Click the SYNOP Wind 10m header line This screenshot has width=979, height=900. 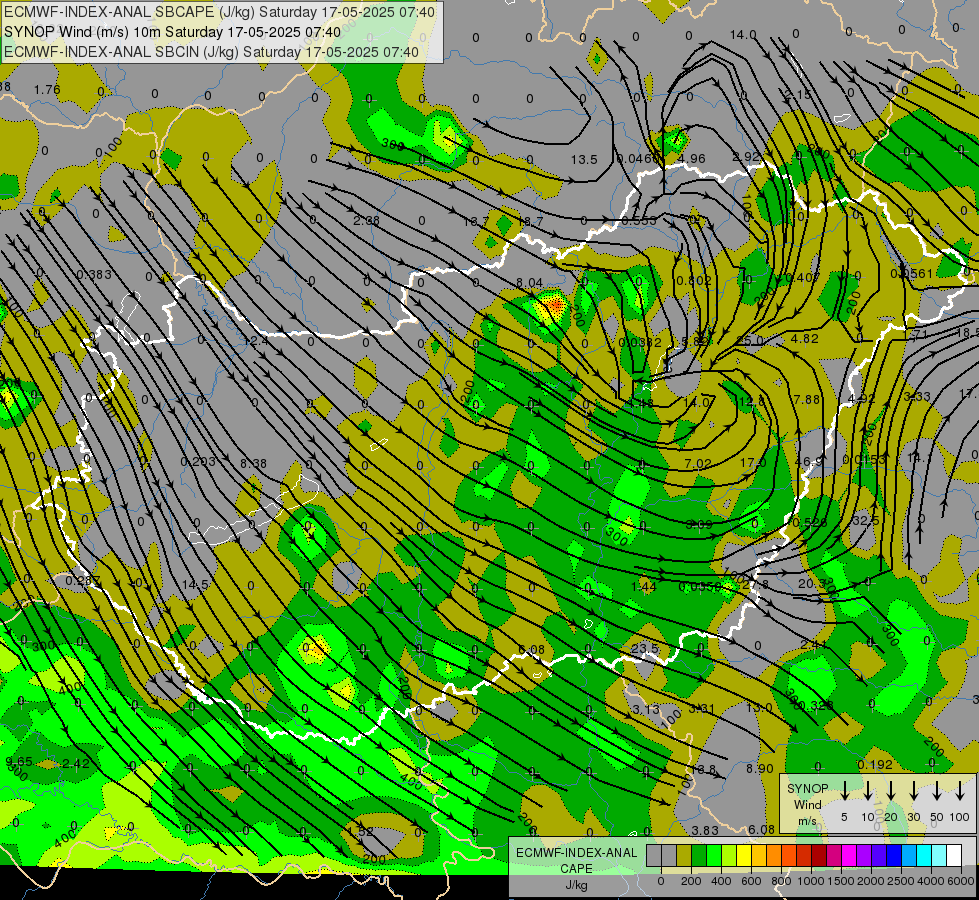[172, 32]
